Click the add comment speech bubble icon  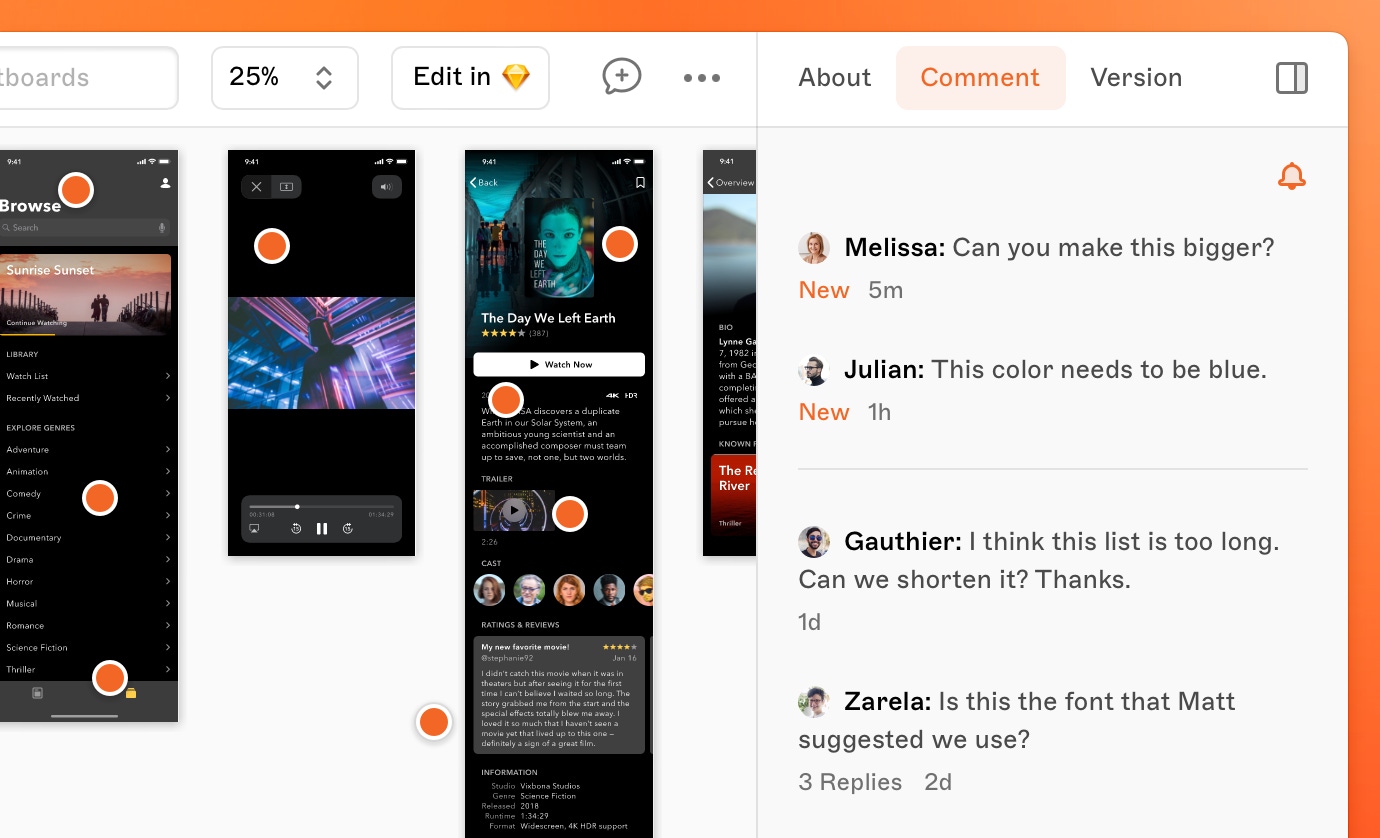pyautogui.click(x=621, y=77)
